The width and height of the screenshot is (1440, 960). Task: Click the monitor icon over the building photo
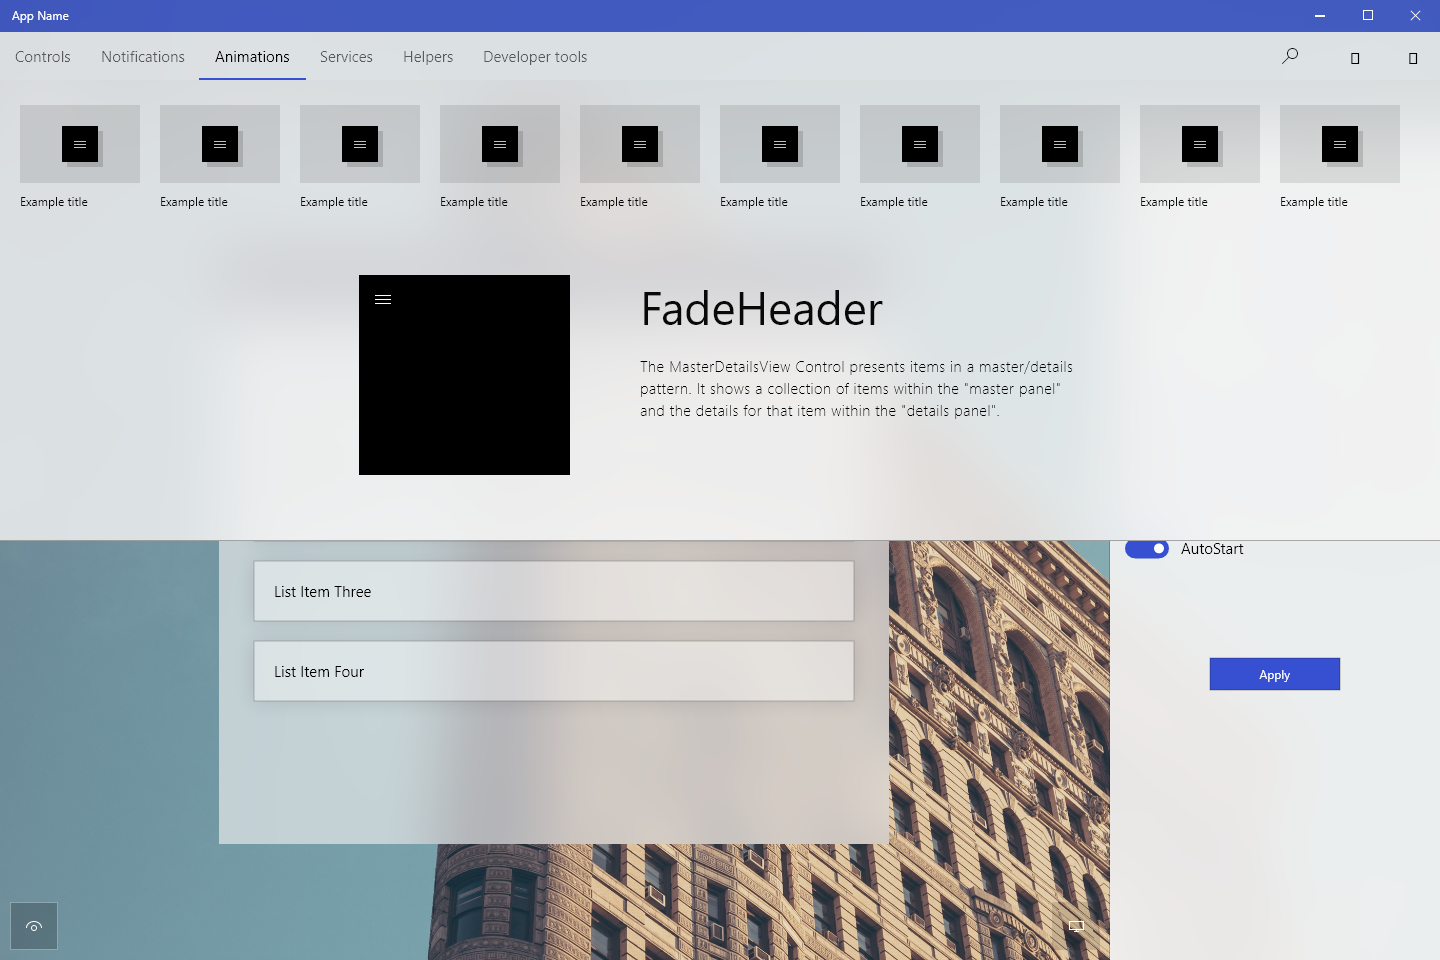(1076, 926)
